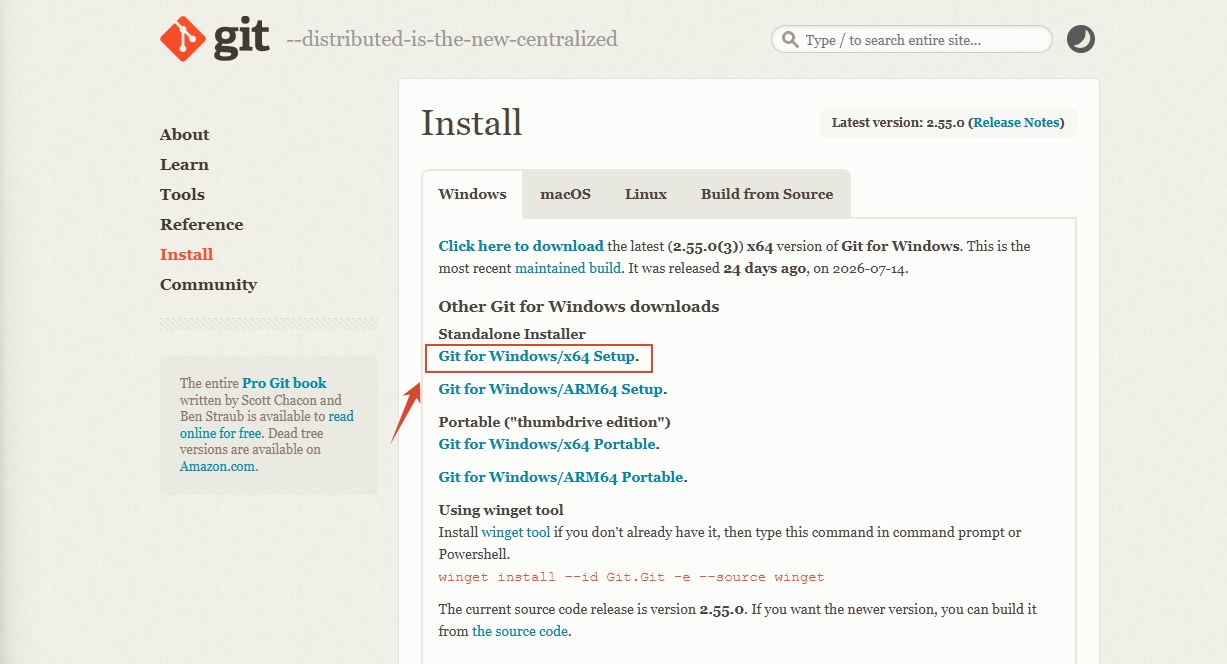Select the Linux tab

(x=646, y=194)
